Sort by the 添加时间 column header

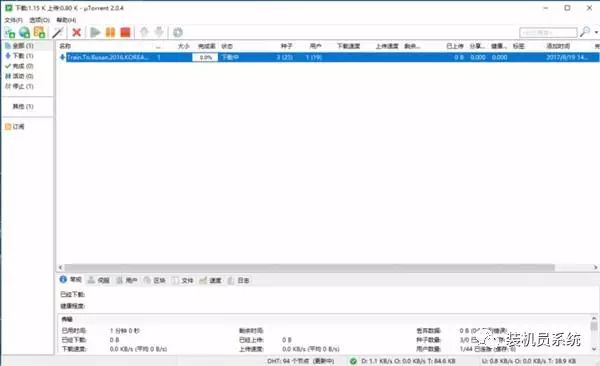pos(558,46)
